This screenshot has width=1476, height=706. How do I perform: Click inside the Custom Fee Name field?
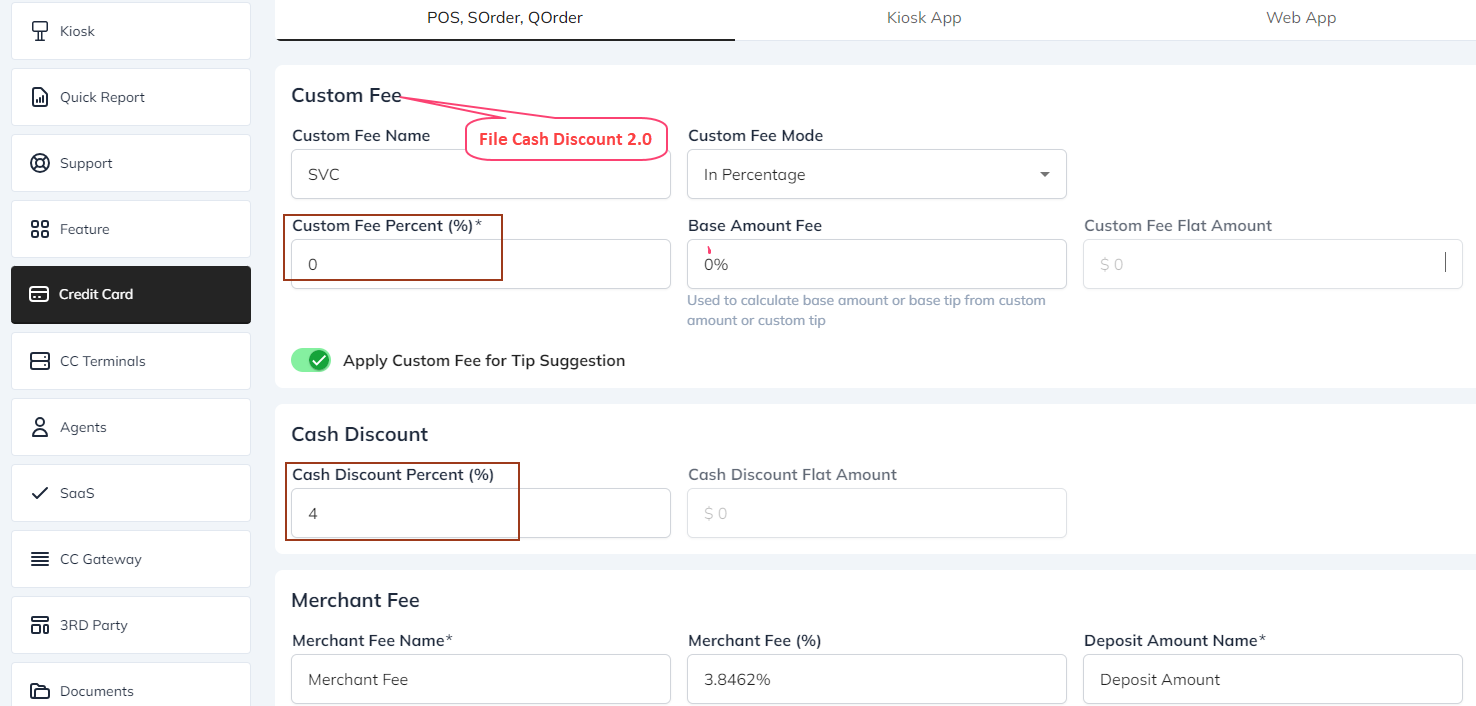point(480,173)
